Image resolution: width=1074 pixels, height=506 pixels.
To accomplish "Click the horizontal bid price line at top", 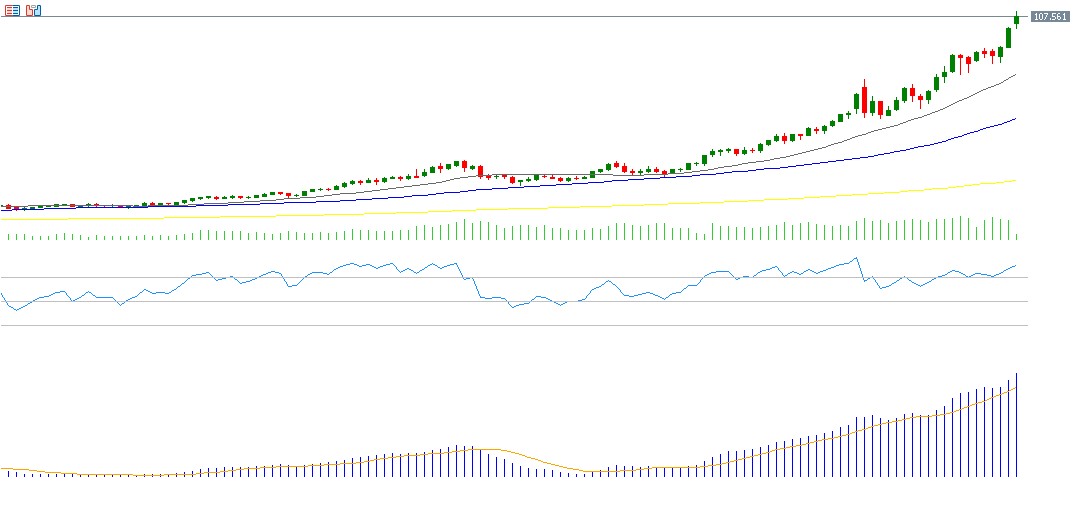I will pos(500,17).
